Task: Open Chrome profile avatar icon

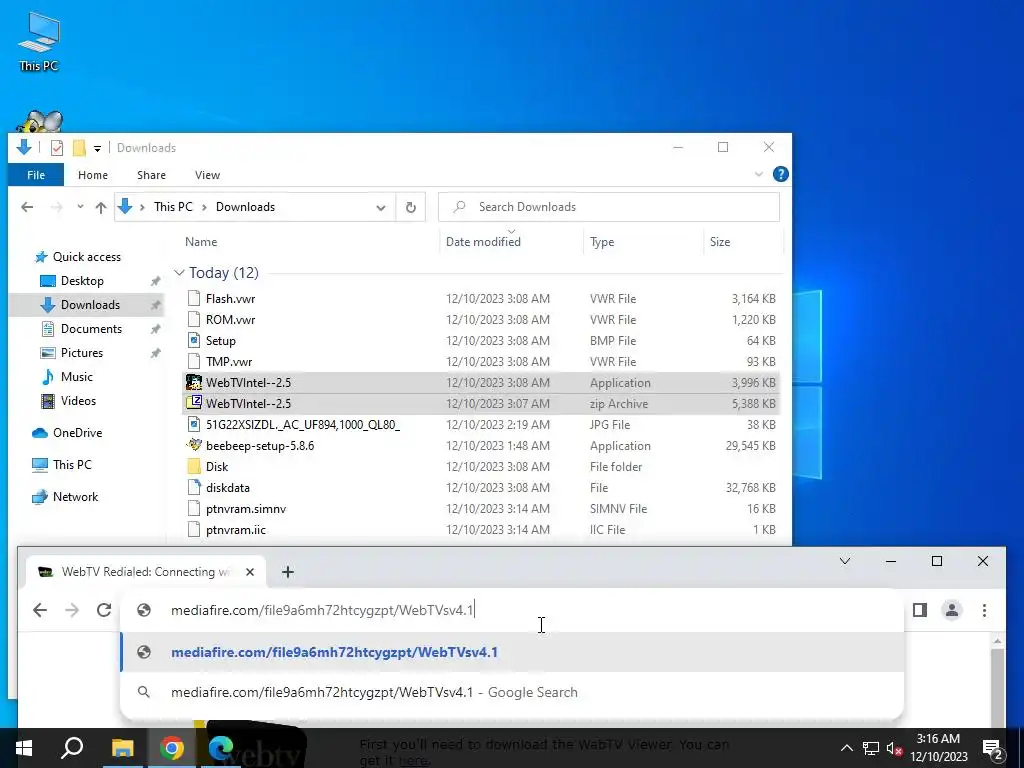Action: (952, 610)
